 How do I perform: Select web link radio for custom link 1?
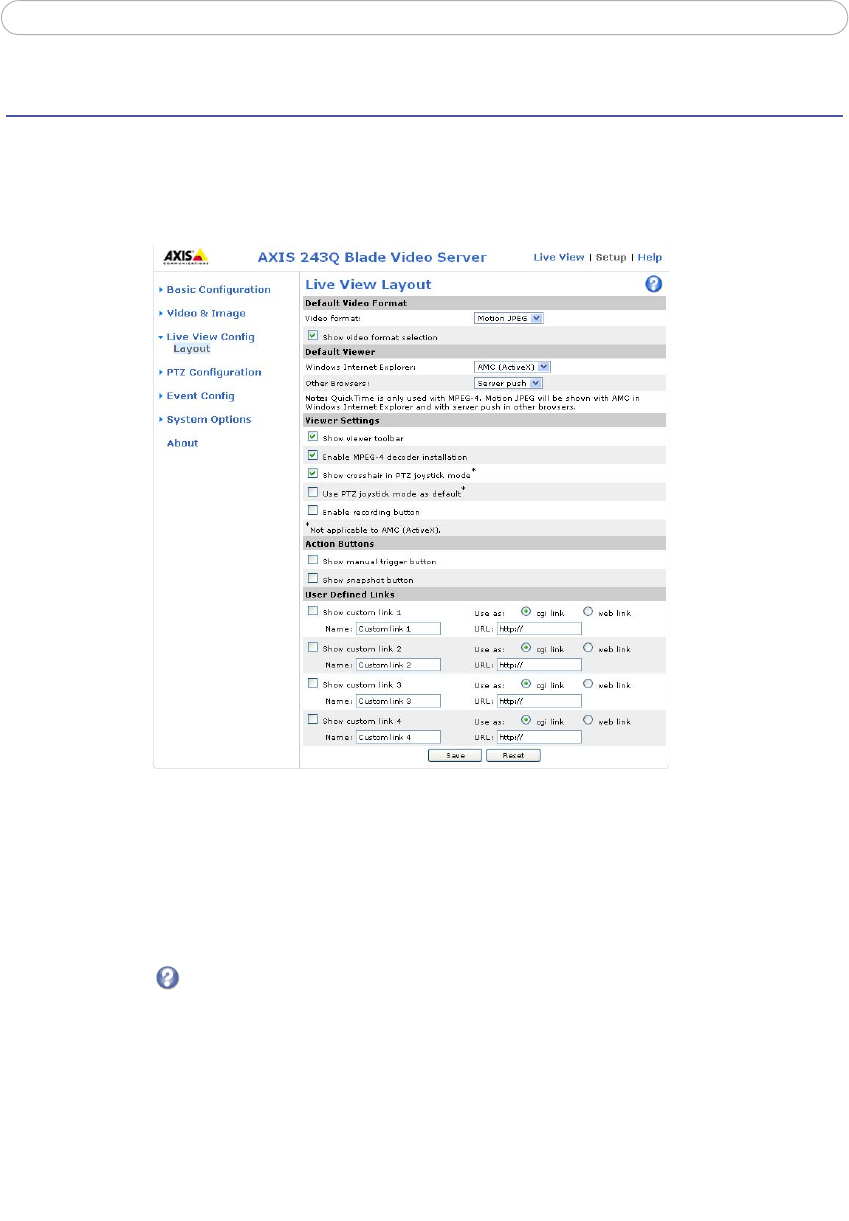click(x=588, y=610)
